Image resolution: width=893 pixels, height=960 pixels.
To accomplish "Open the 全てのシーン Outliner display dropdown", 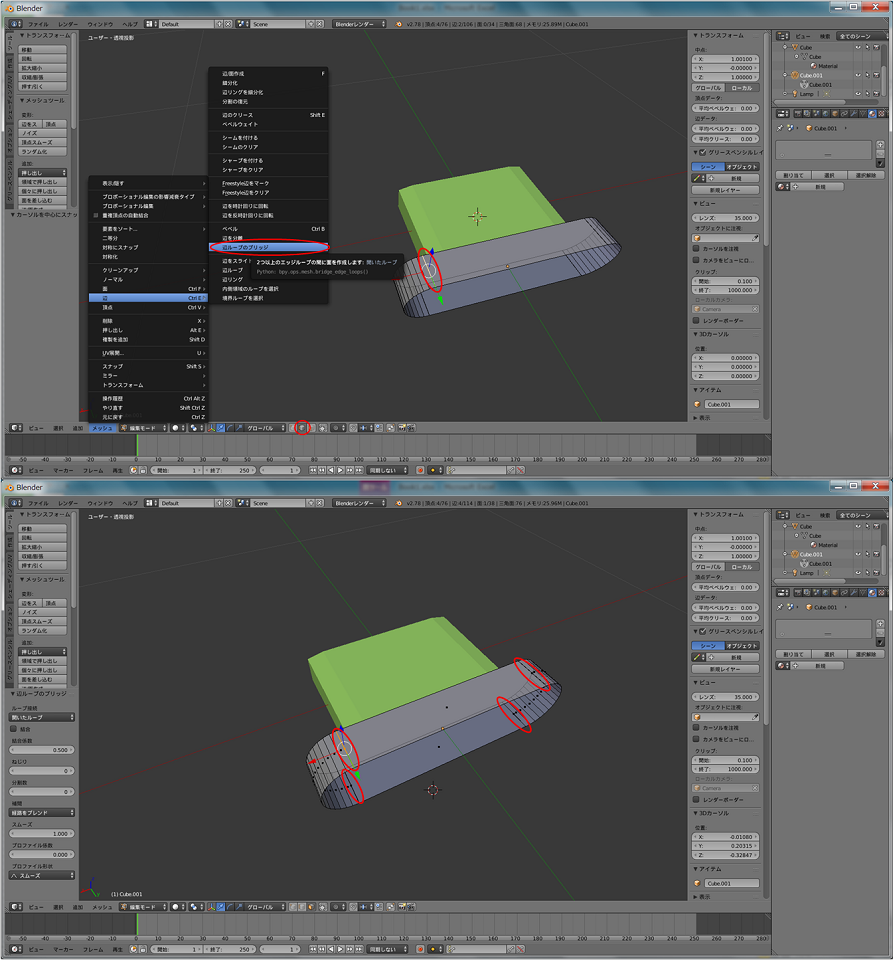I will [855, 36].
